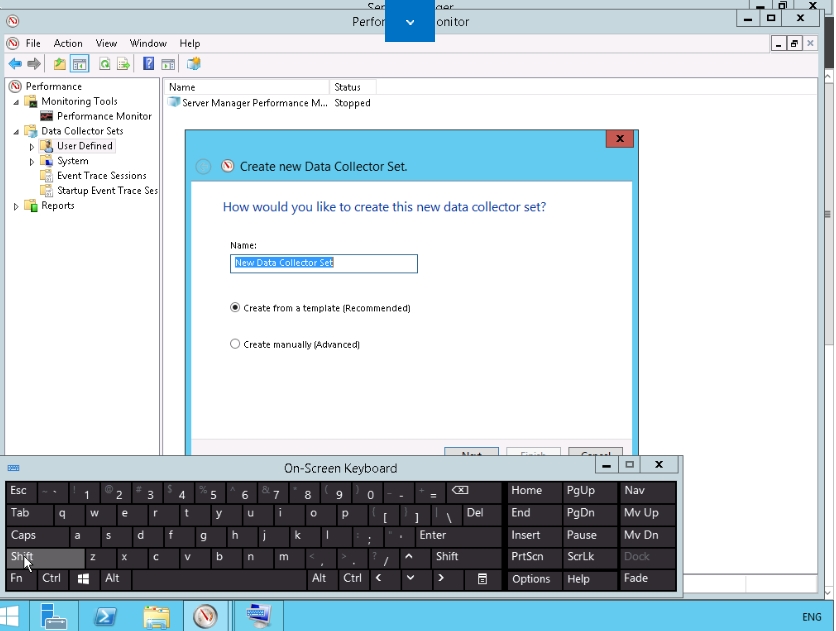Expand the Reports node arrow
This screenshot has width=836, height=631.
click(x=16, y=206)
